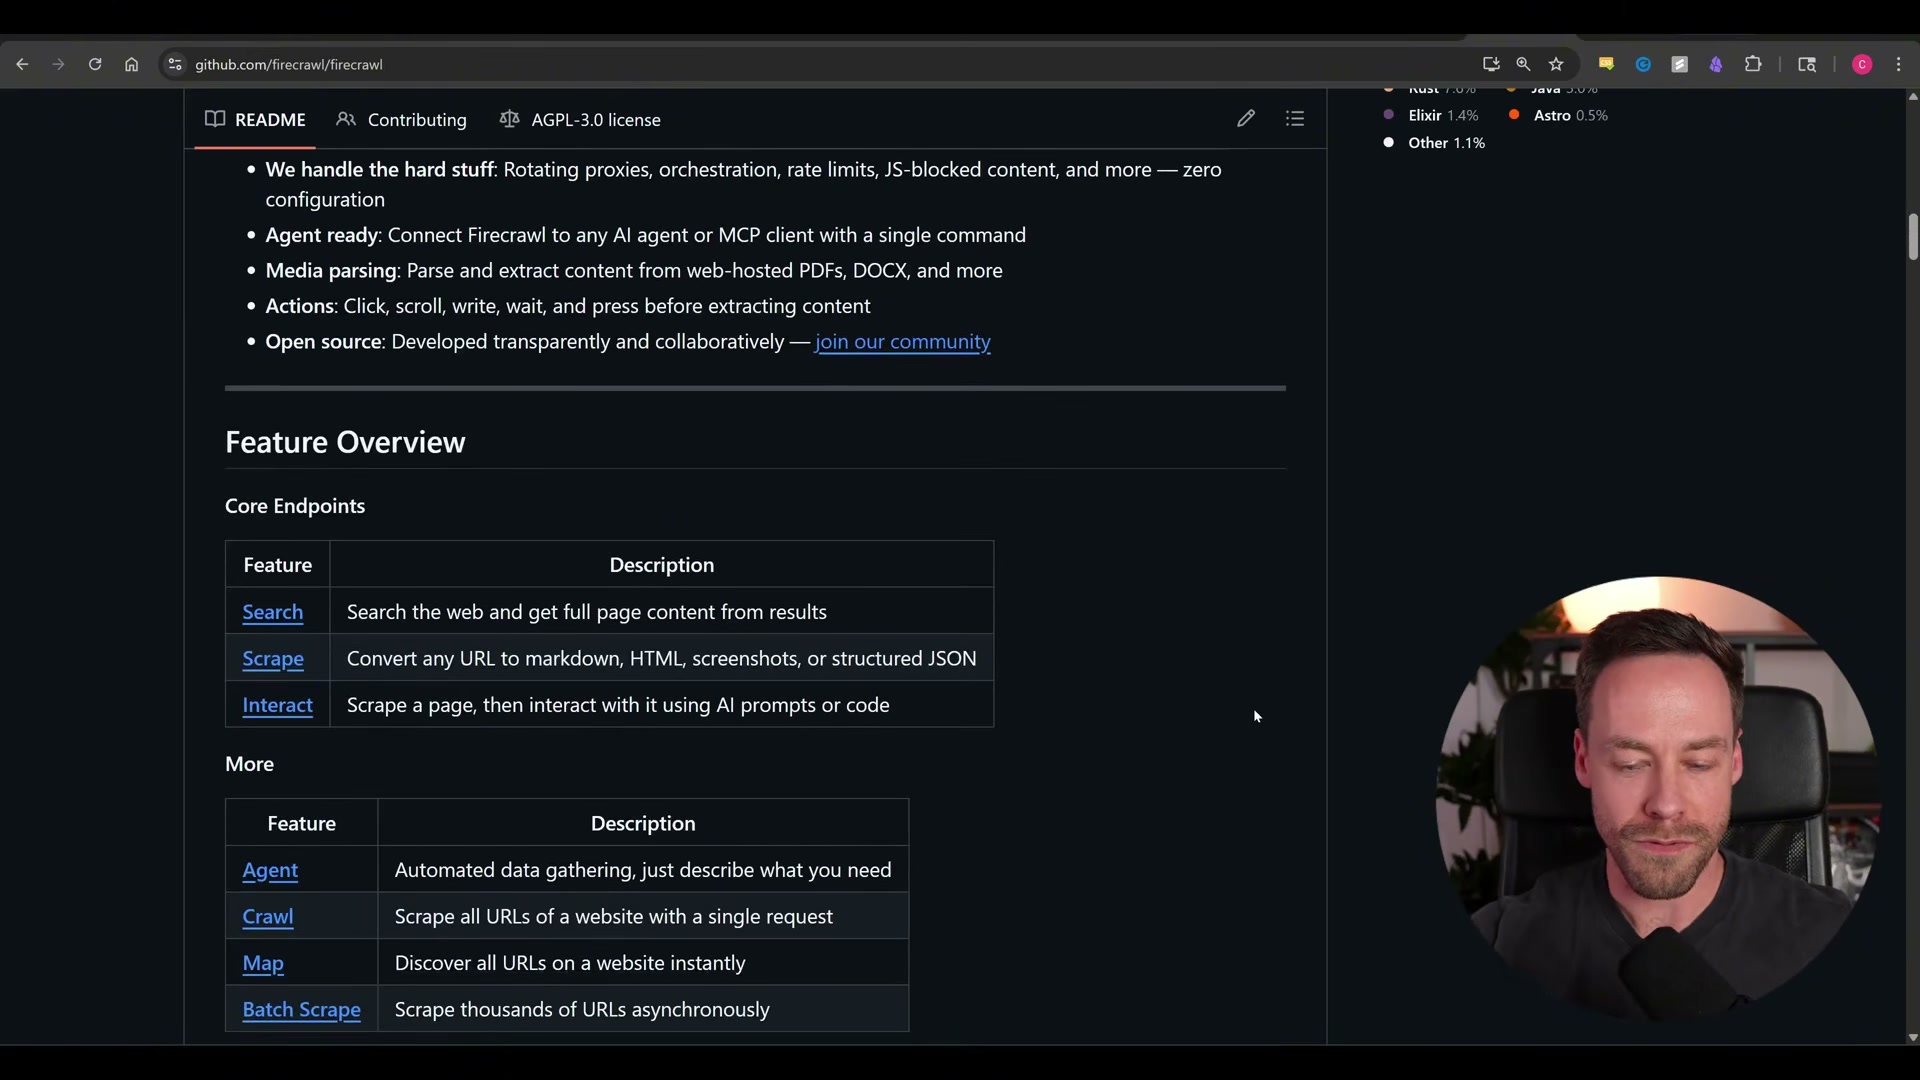The height and width of the screenshot is (1080, 1920).
Task: Open the README edit pencil icon
Action: click(x=1246, y=118)
